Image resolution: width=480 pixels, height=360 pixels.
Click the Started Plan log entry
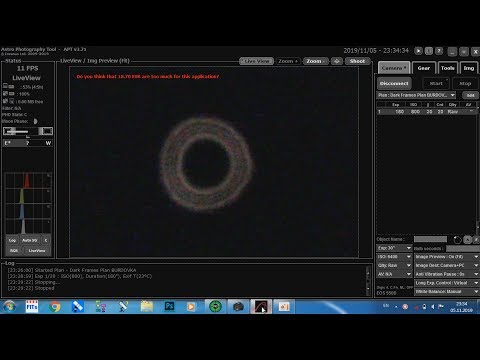click(72, 270)
